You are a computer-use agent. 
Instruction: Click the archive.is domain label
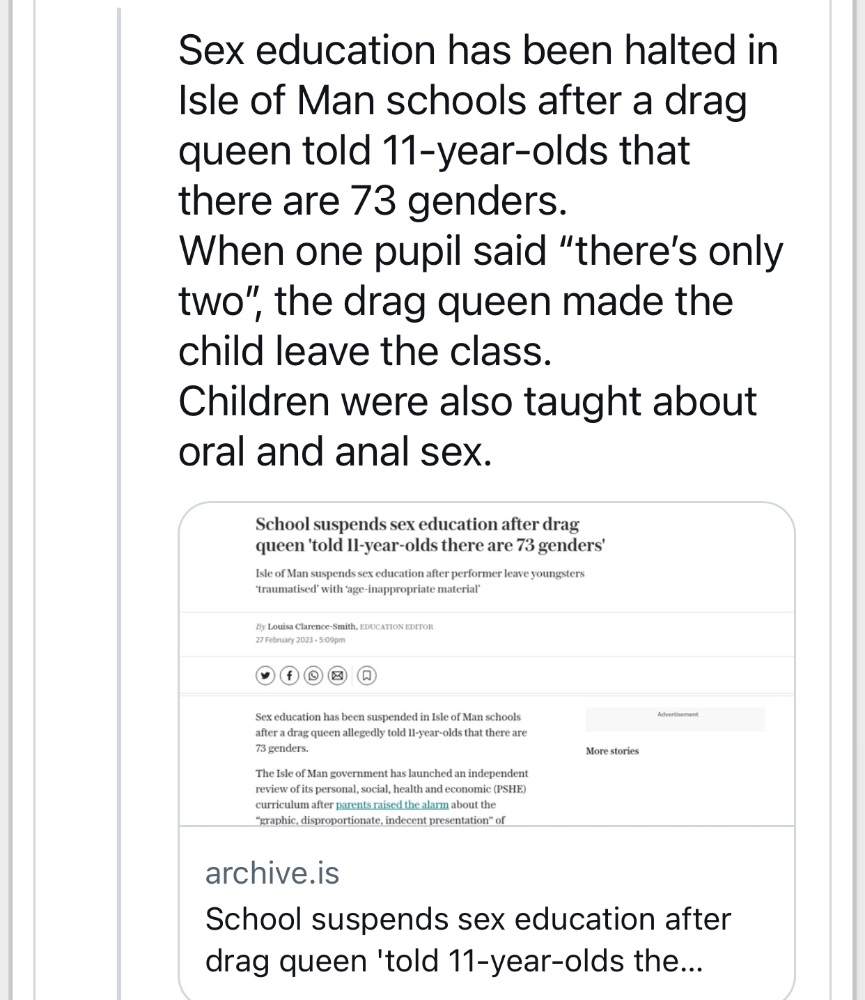point(272,872)
